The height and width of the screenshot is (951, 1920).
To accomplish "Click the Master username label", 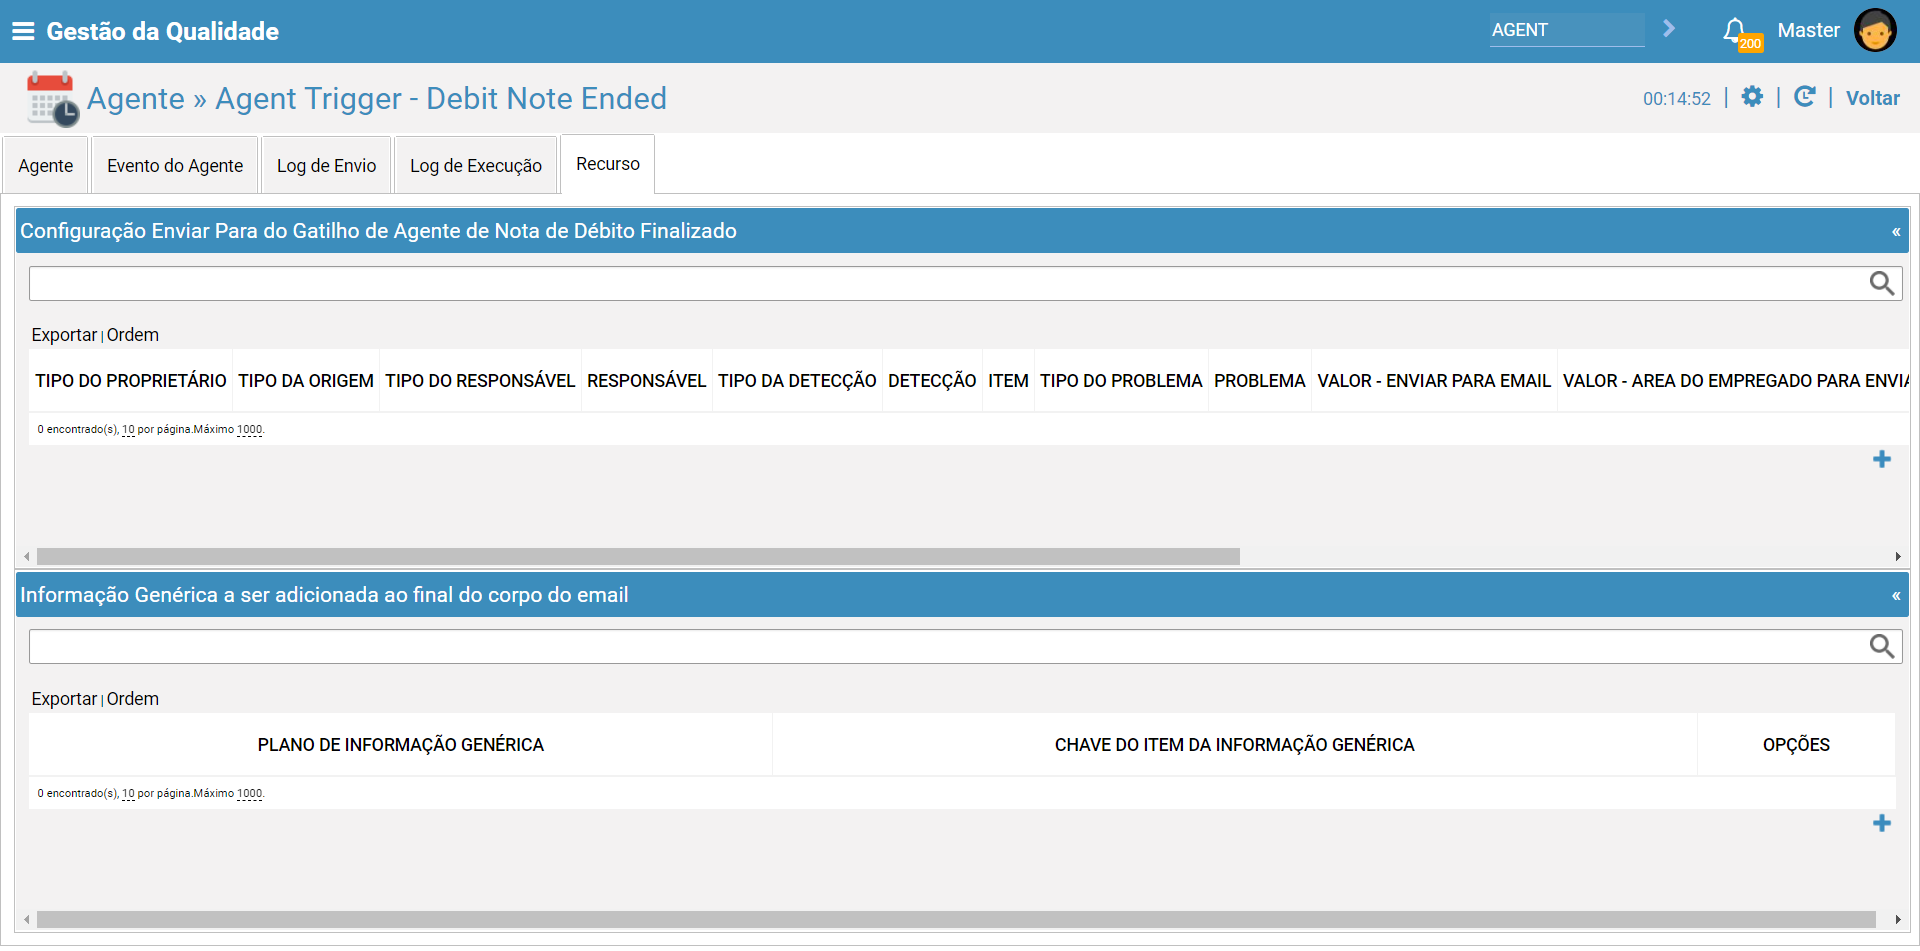I will 1808,30.
